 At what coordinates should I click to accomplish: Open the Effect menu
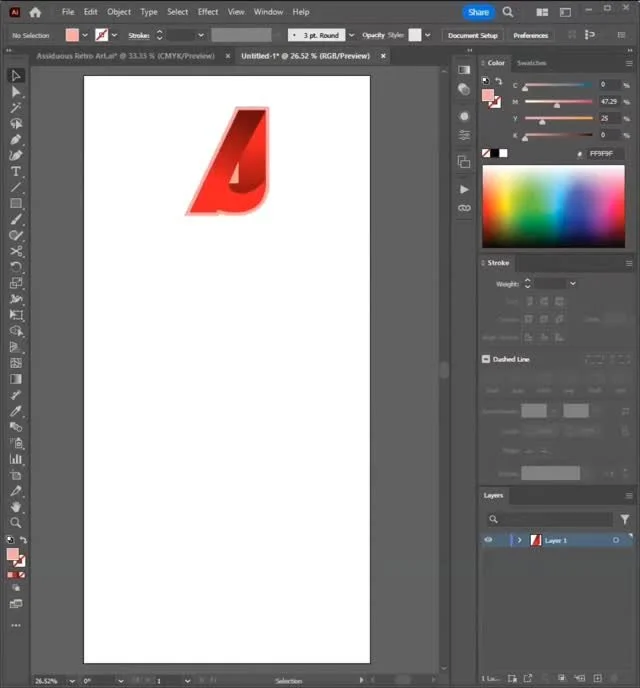click(208, 12)
